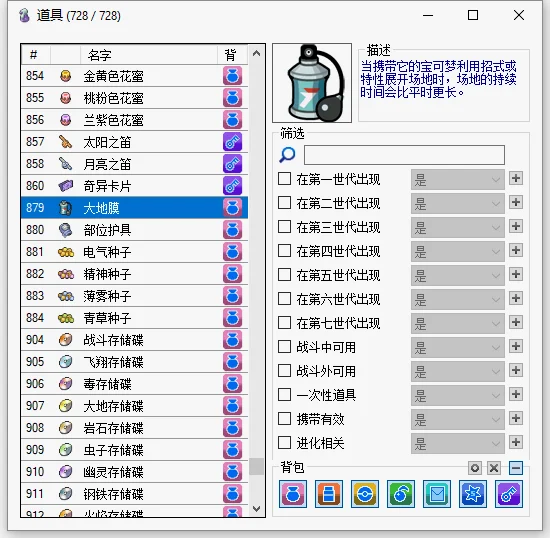This screenshot has width=550, height=538.
Task: Check the 战斗中可用 filter box
Action: click(284, 347)
